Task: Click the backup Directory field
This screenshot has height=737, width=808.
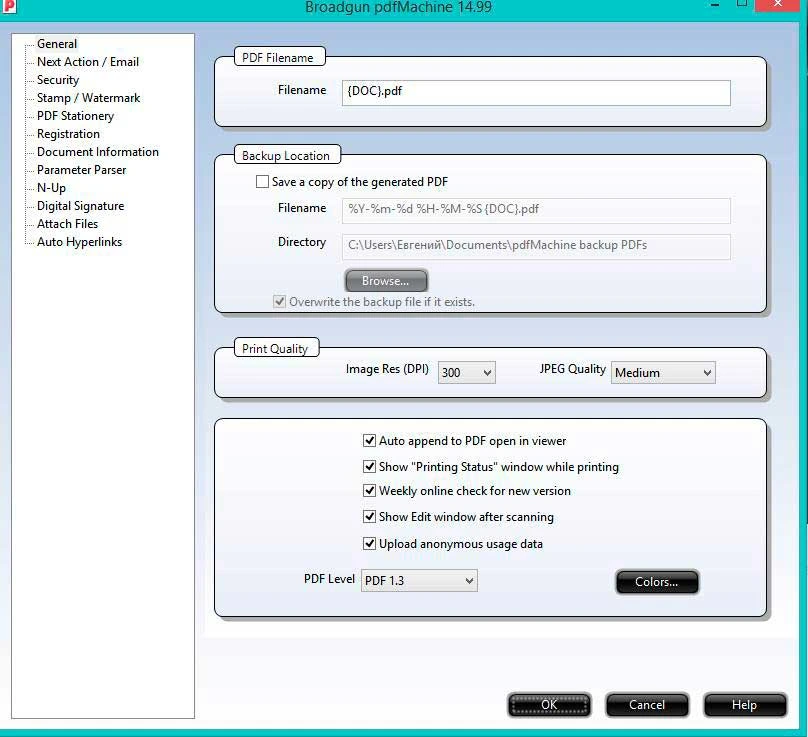Action: point(536,247)
